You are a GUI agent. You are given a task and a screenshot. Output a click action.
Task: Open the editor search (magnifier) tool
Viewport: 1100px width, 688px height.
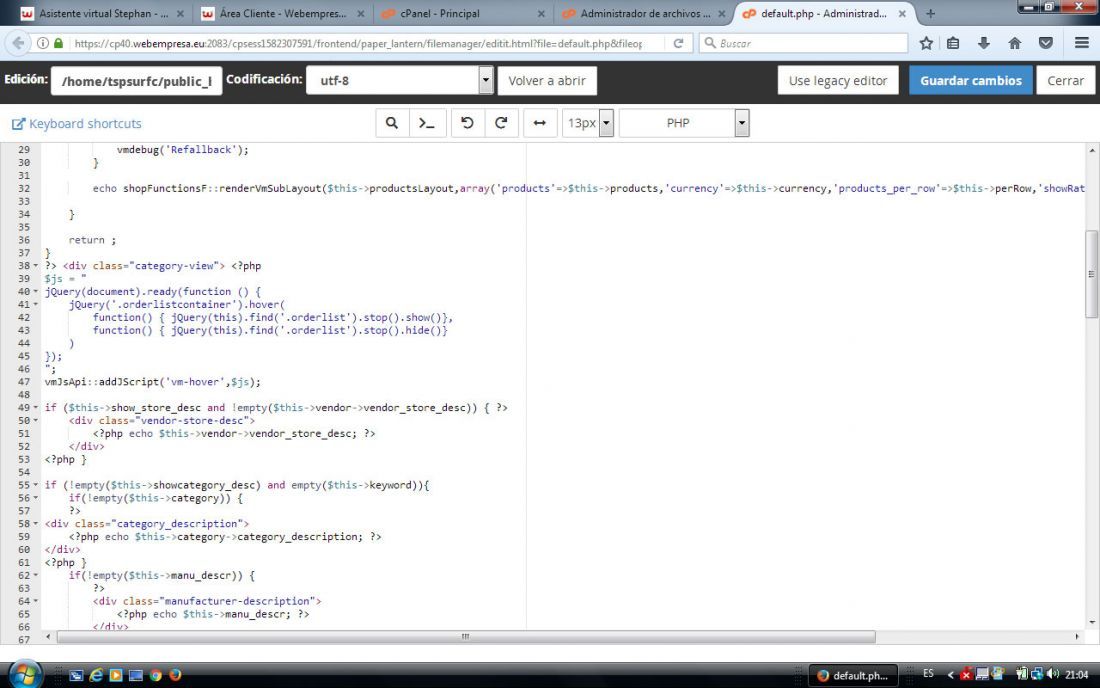(x=392, y=123)
